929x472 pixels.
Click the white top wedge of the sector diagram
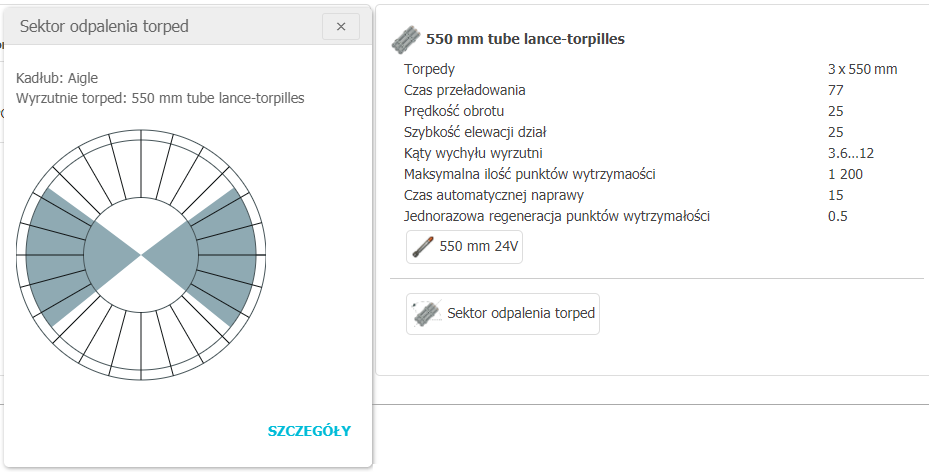[143, 200]
